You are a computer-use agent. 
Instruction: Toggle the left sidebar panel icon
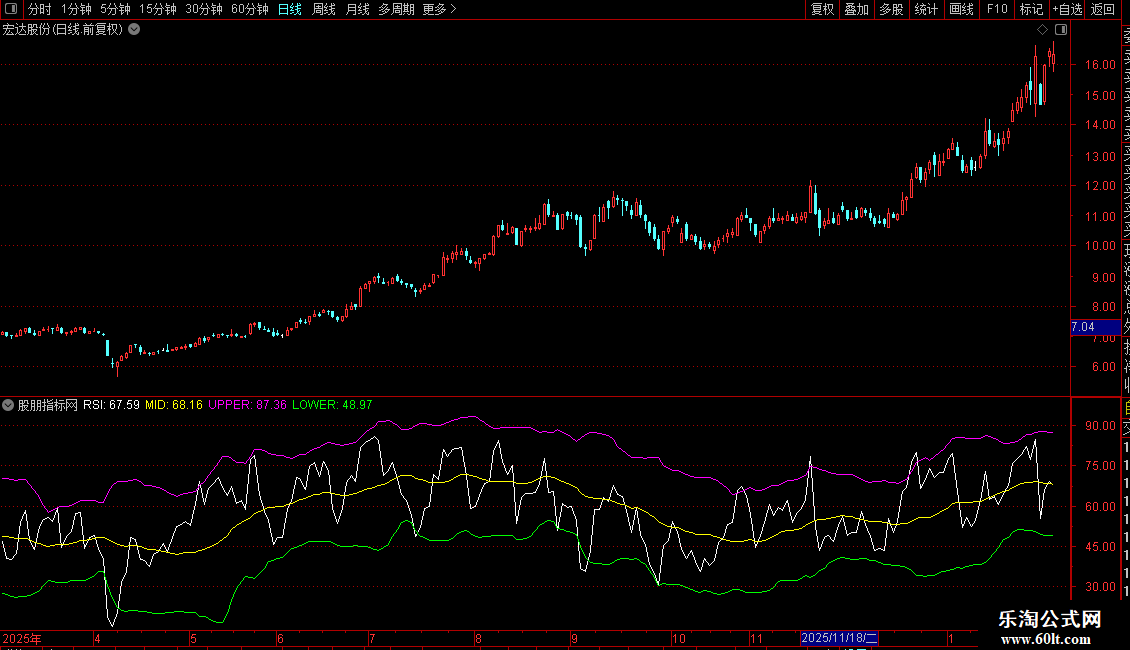click(11, 9)
